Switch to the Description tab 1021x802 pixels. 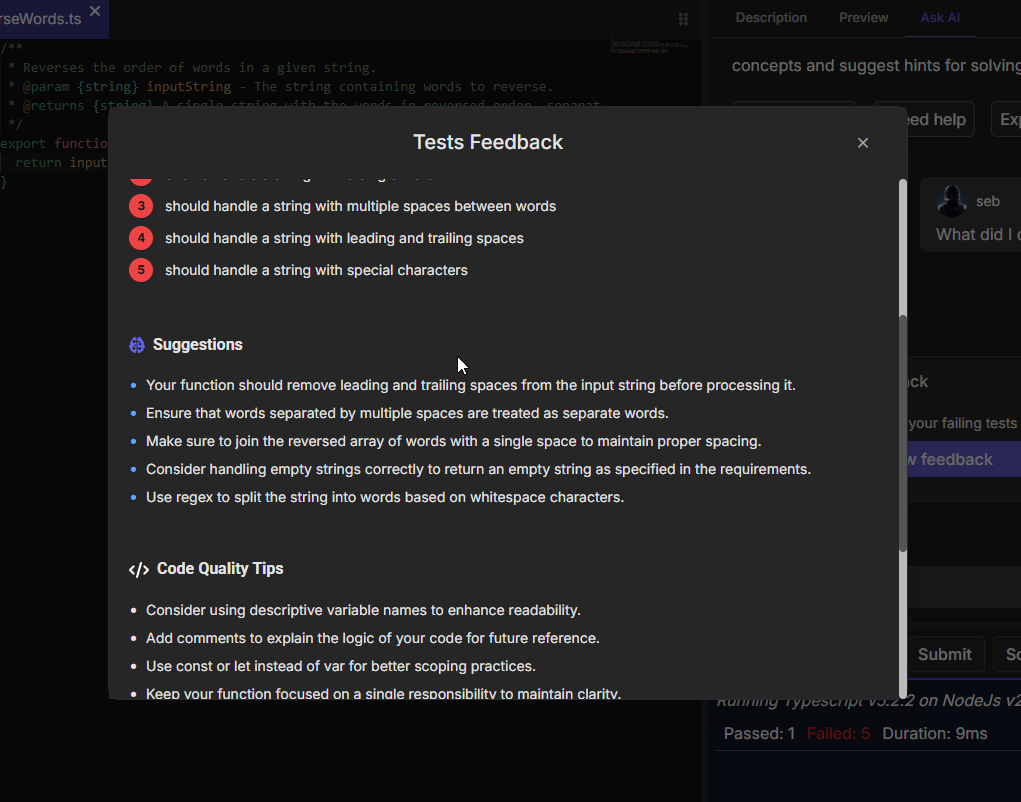point(771,18)
